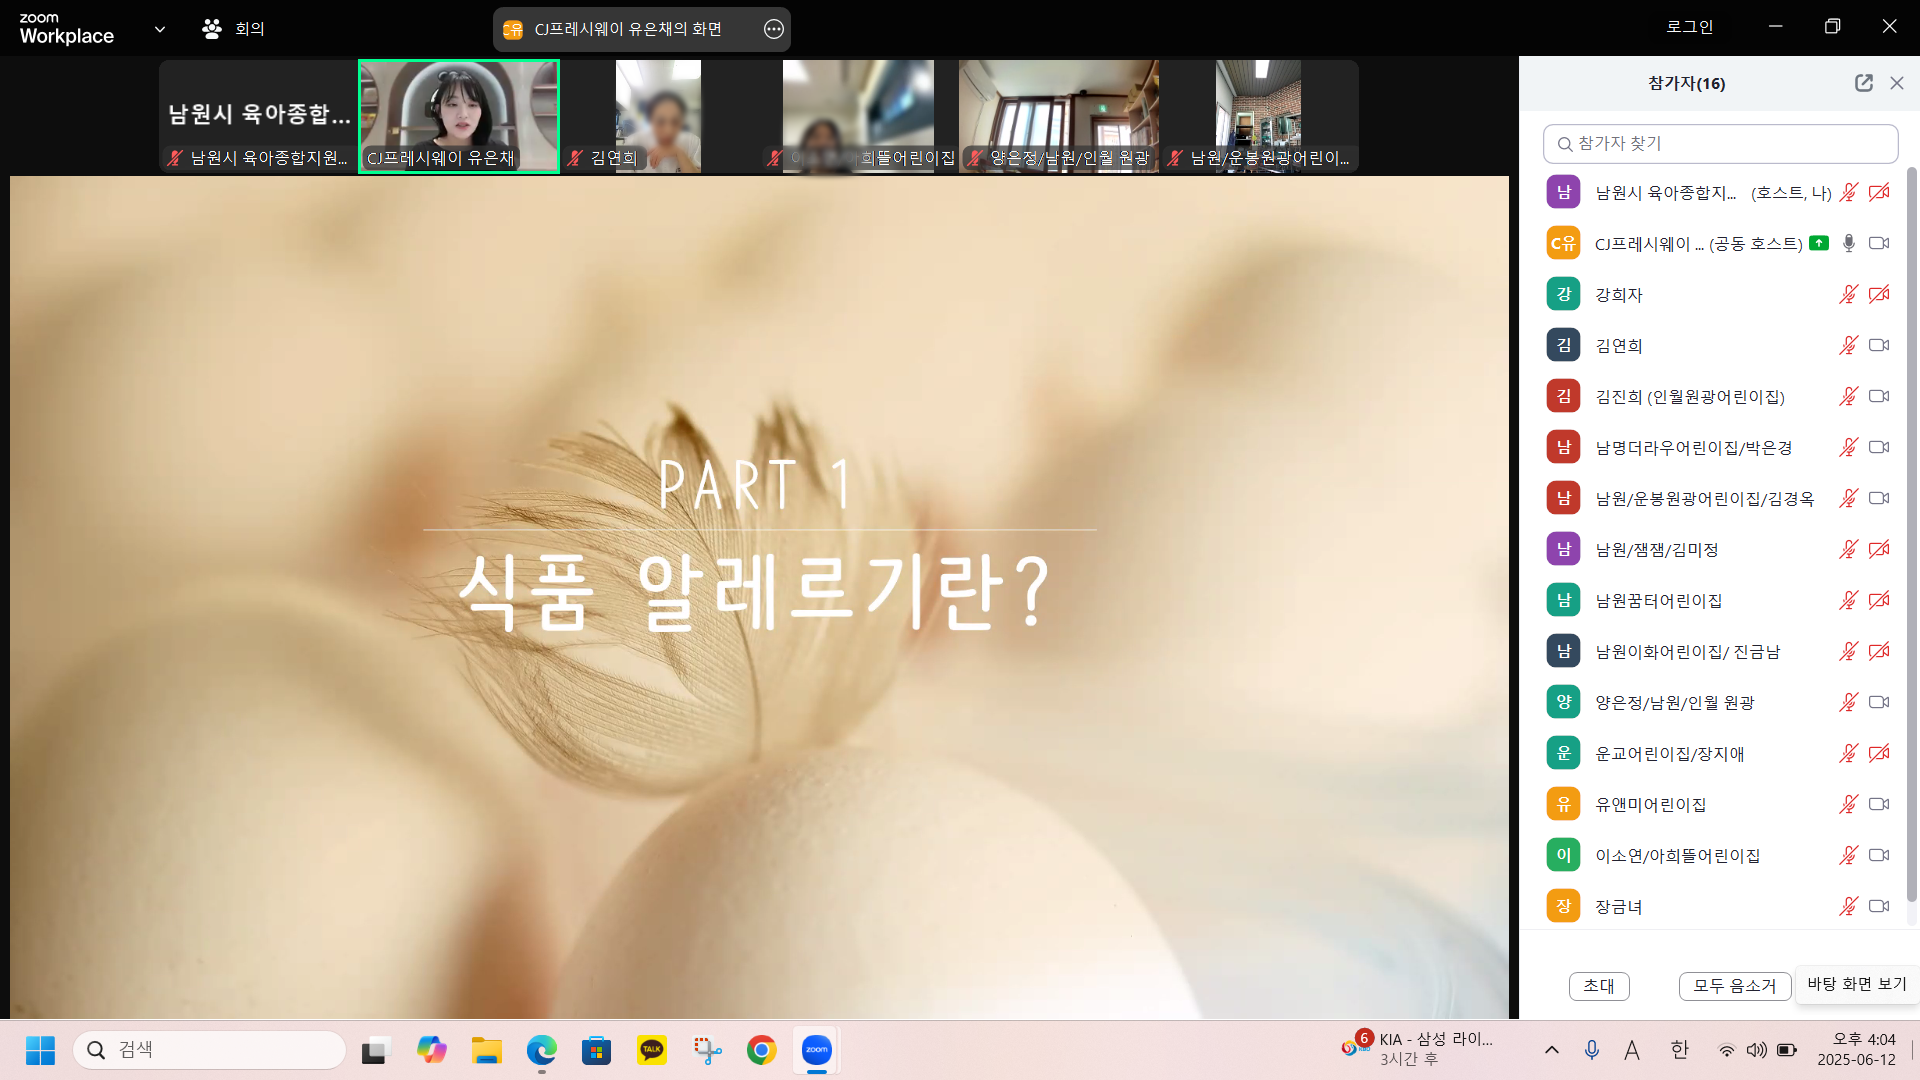Click host's own camera-off icon
Screen dimensions: 1920x1080
(x=1879, y=193)
